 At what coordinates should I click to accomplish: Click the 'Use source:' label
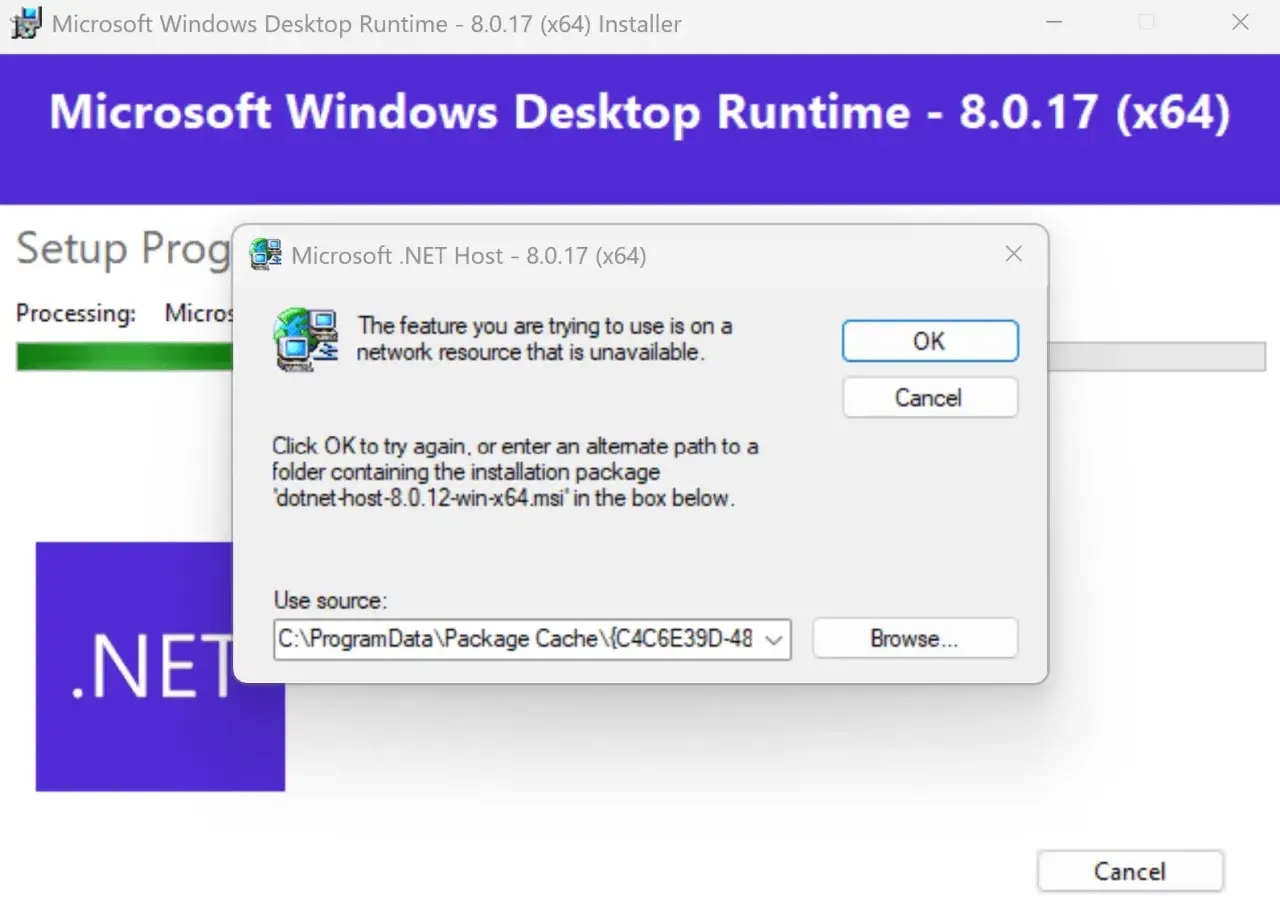point(330,601)
